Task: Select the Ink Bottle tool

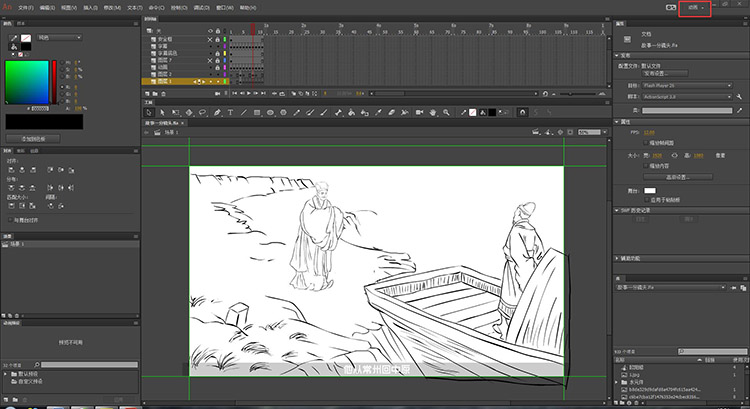Action: [x=365, y=112]
